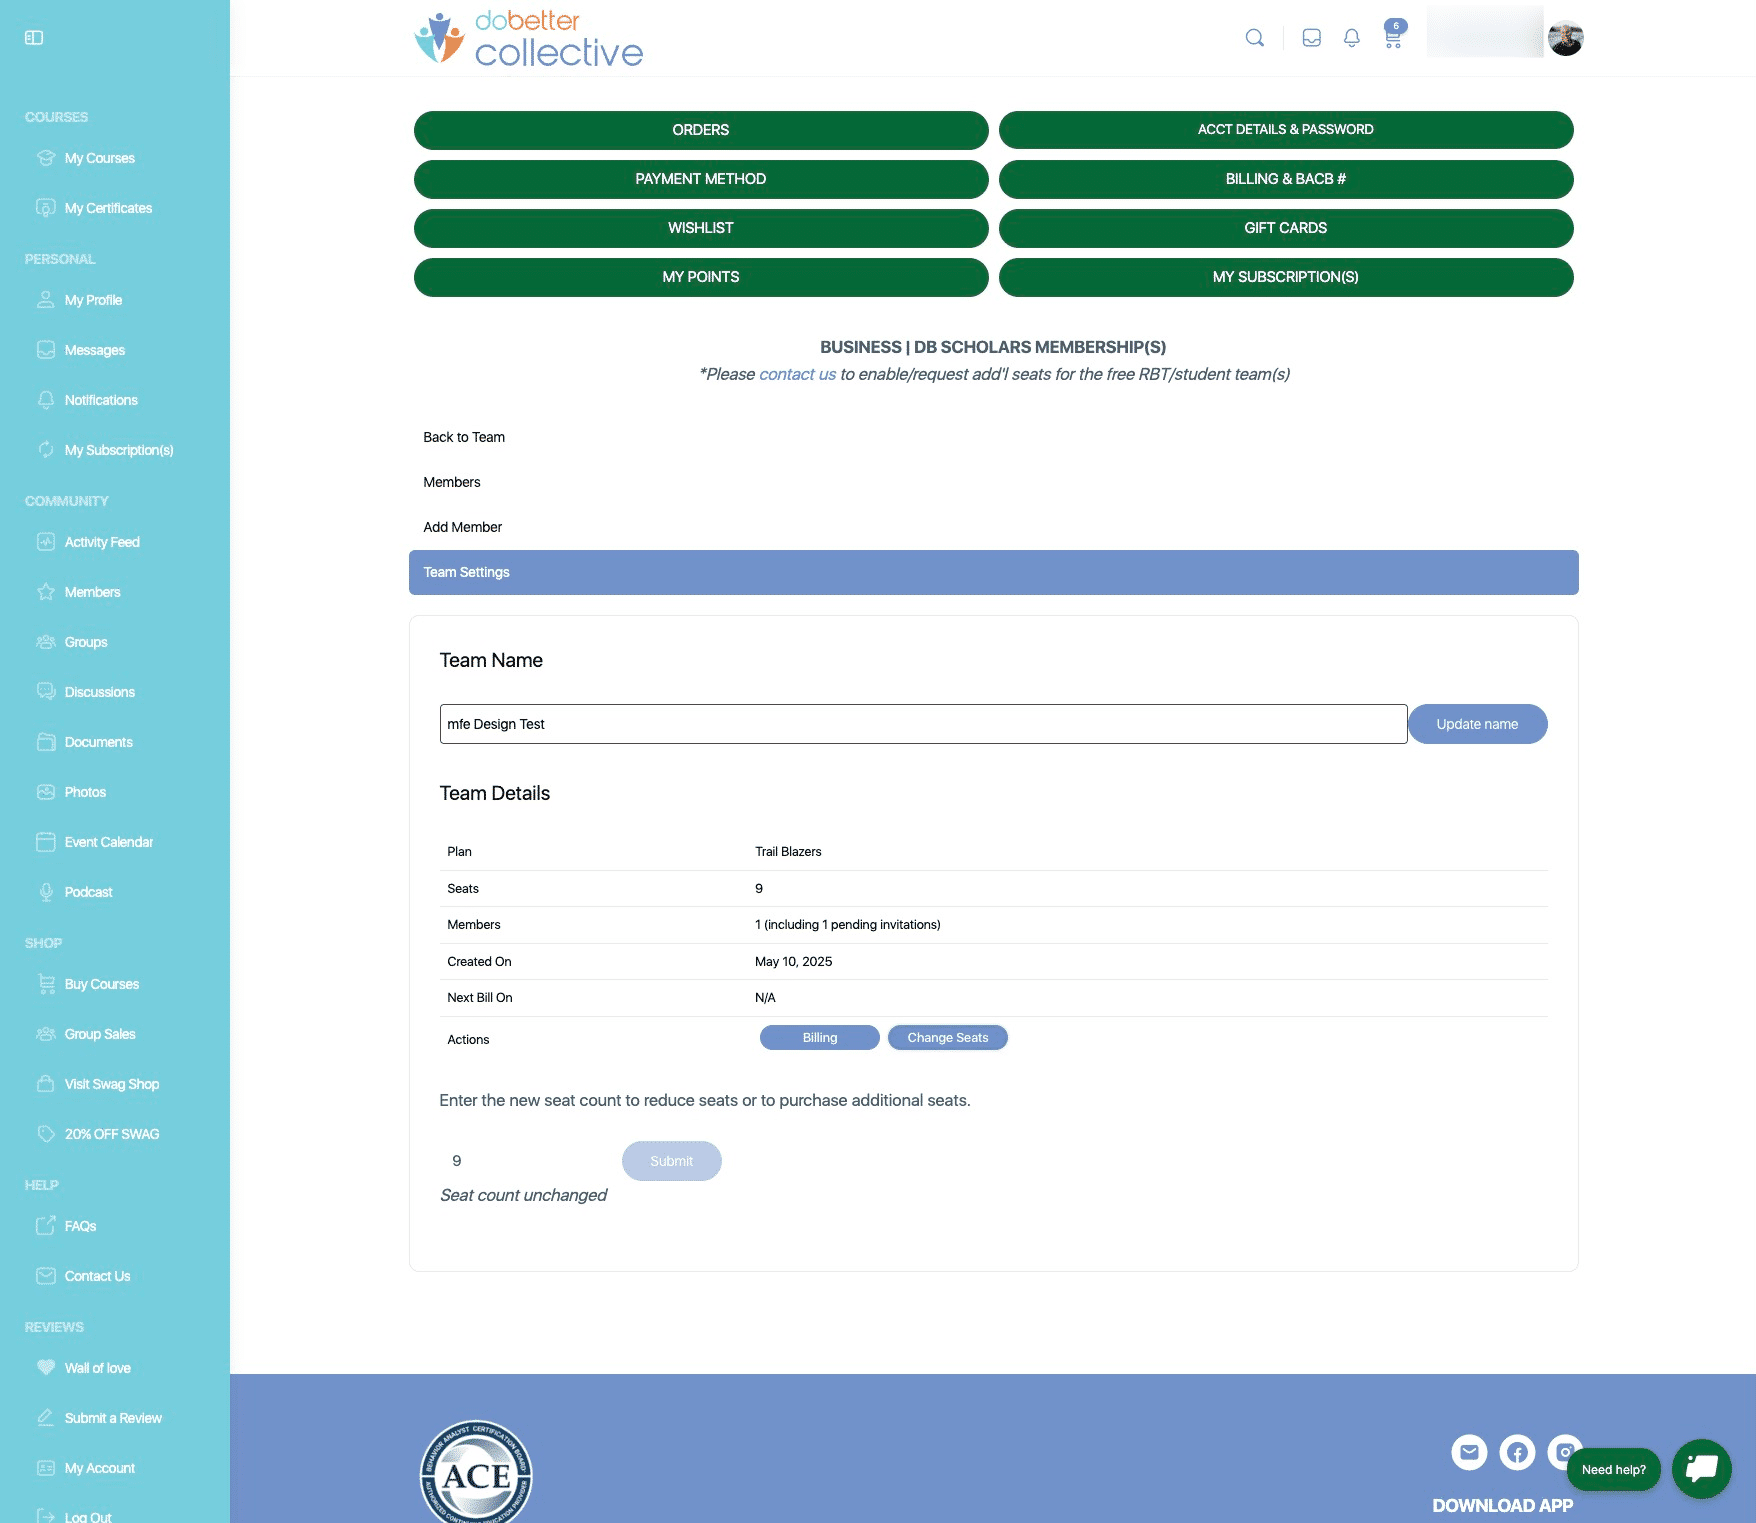Click the sidebar Messages inbox icon
Viewport: 1756px width, 1523px height.
pos(46,350)
